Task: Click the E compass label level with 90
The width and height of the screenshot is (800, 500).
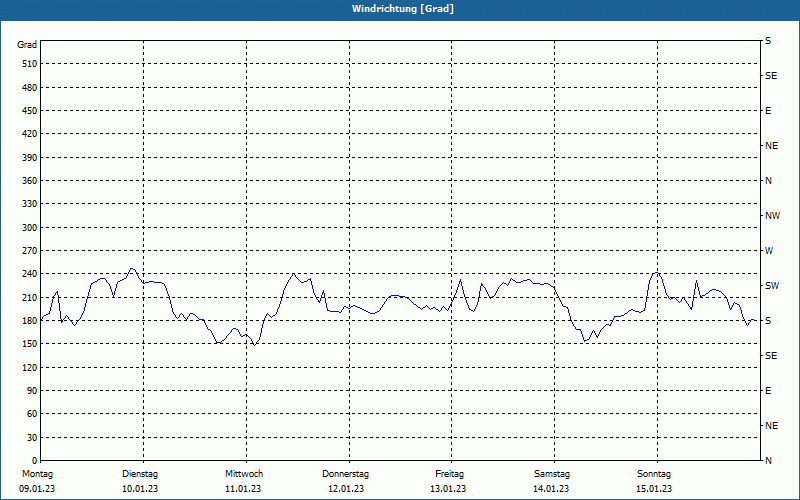Action: (768, 391)
